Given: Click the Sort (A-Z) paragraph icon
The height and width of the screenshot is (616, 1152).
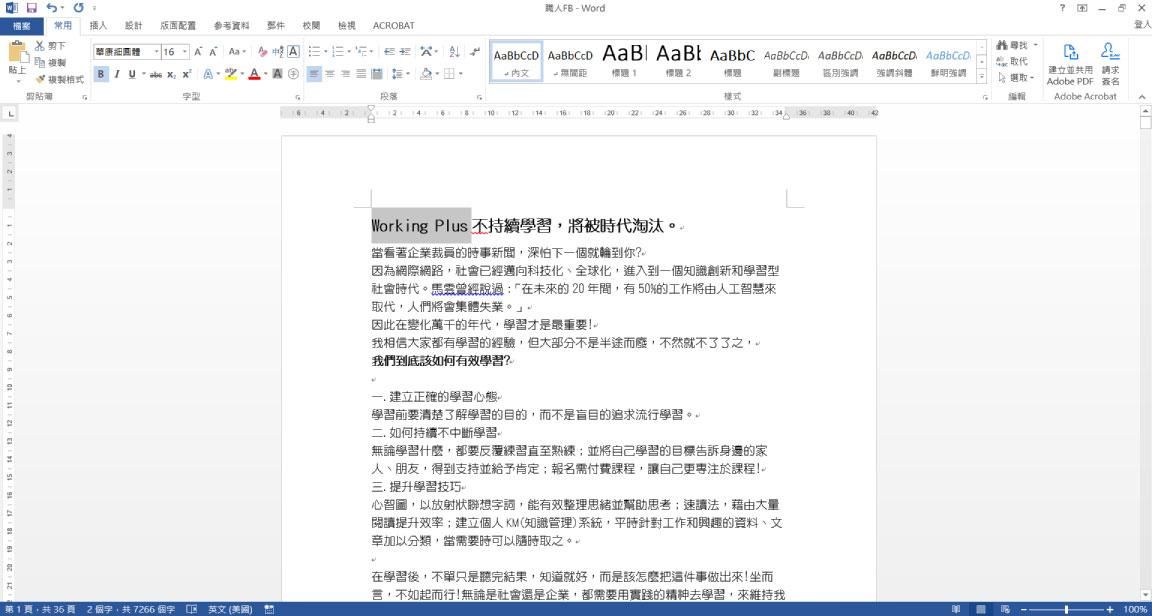Looking at the screenshot, I should 454,51.
